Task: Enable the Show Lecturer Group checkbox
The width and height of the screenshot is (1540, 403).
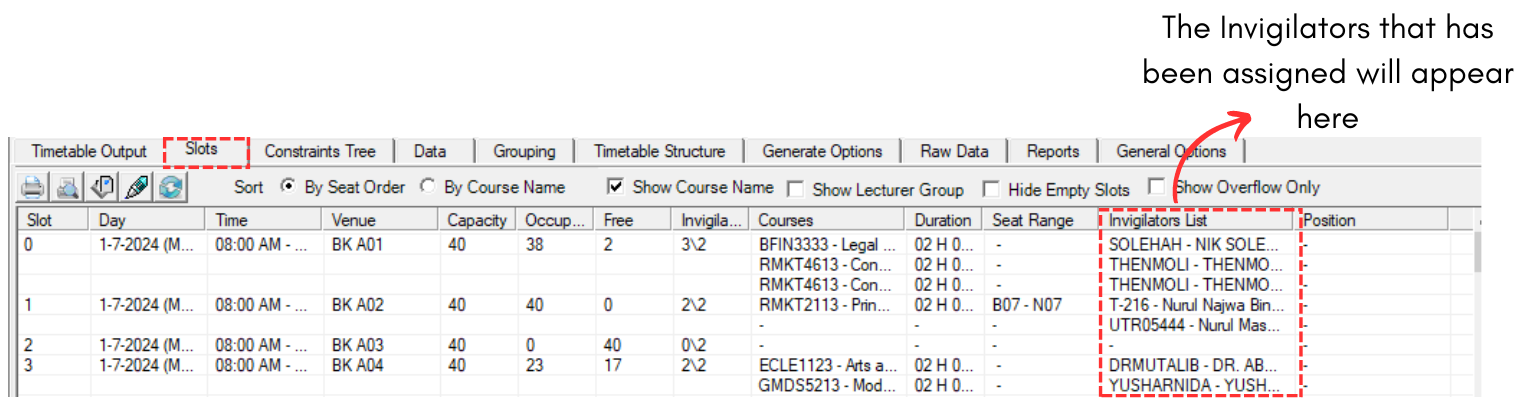Action: (x=796, y=189)
